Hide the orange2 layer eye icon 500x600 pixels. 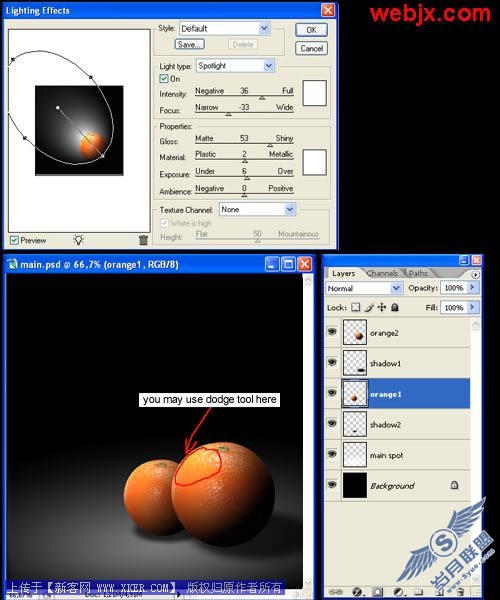coord(332,331)
